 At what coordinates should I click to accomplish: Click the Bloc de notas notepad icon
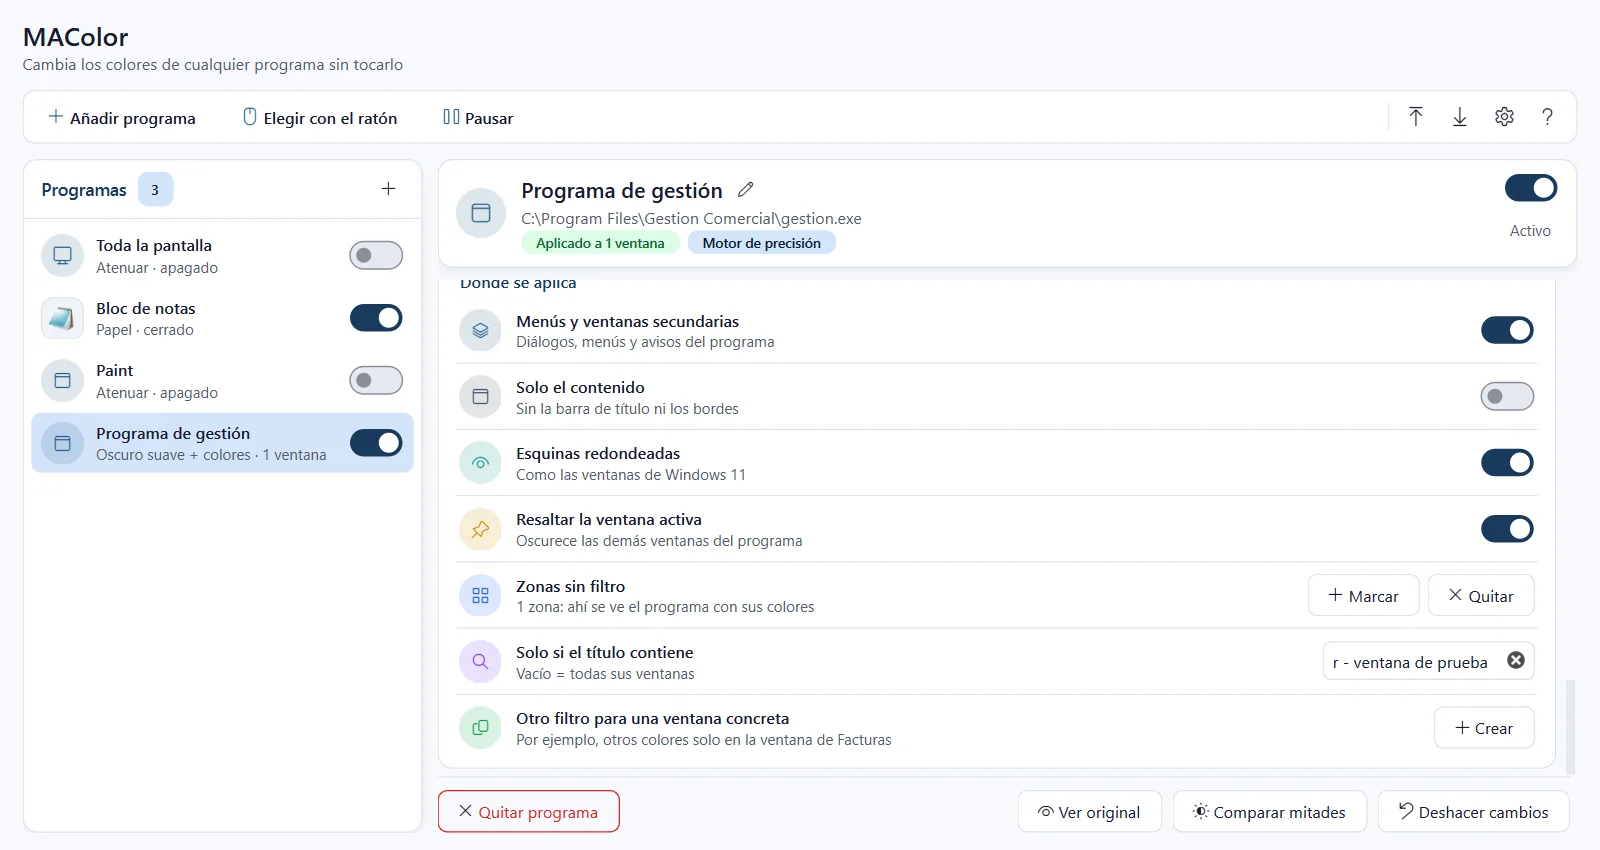(x=62, y=318)
